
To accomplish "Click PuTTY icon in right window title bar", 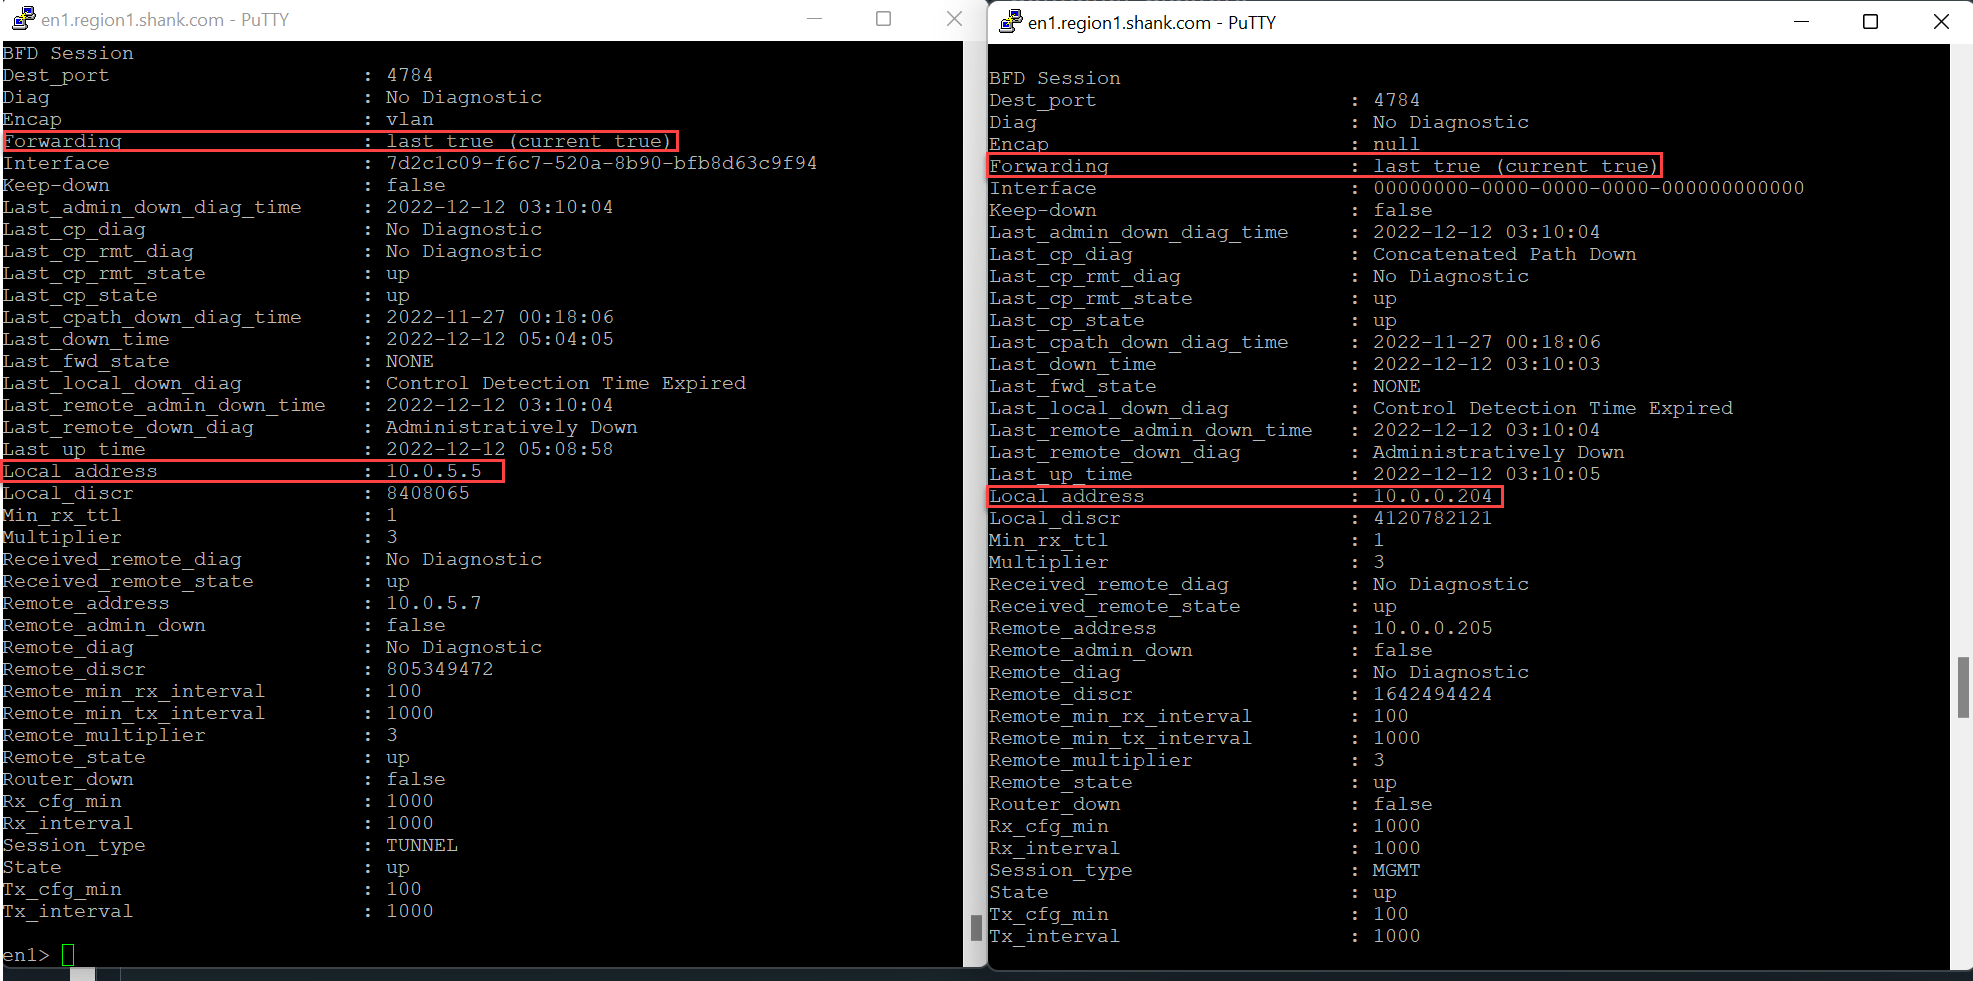I will [1011, 22].
